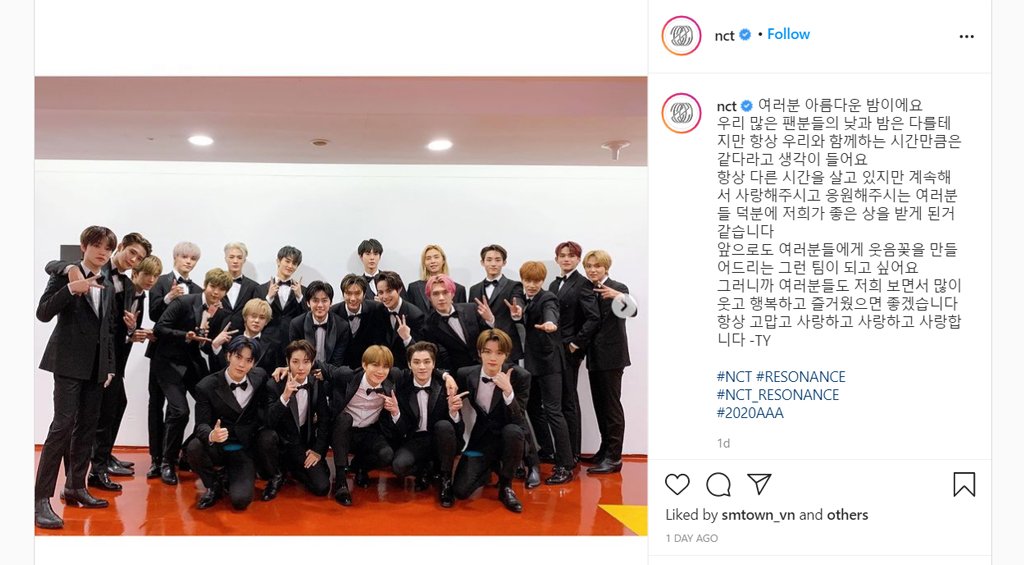The height and width of the screenshot is (565, 1024).
Task: Open more options three-dot menu
Action: (x=967, y=36)
